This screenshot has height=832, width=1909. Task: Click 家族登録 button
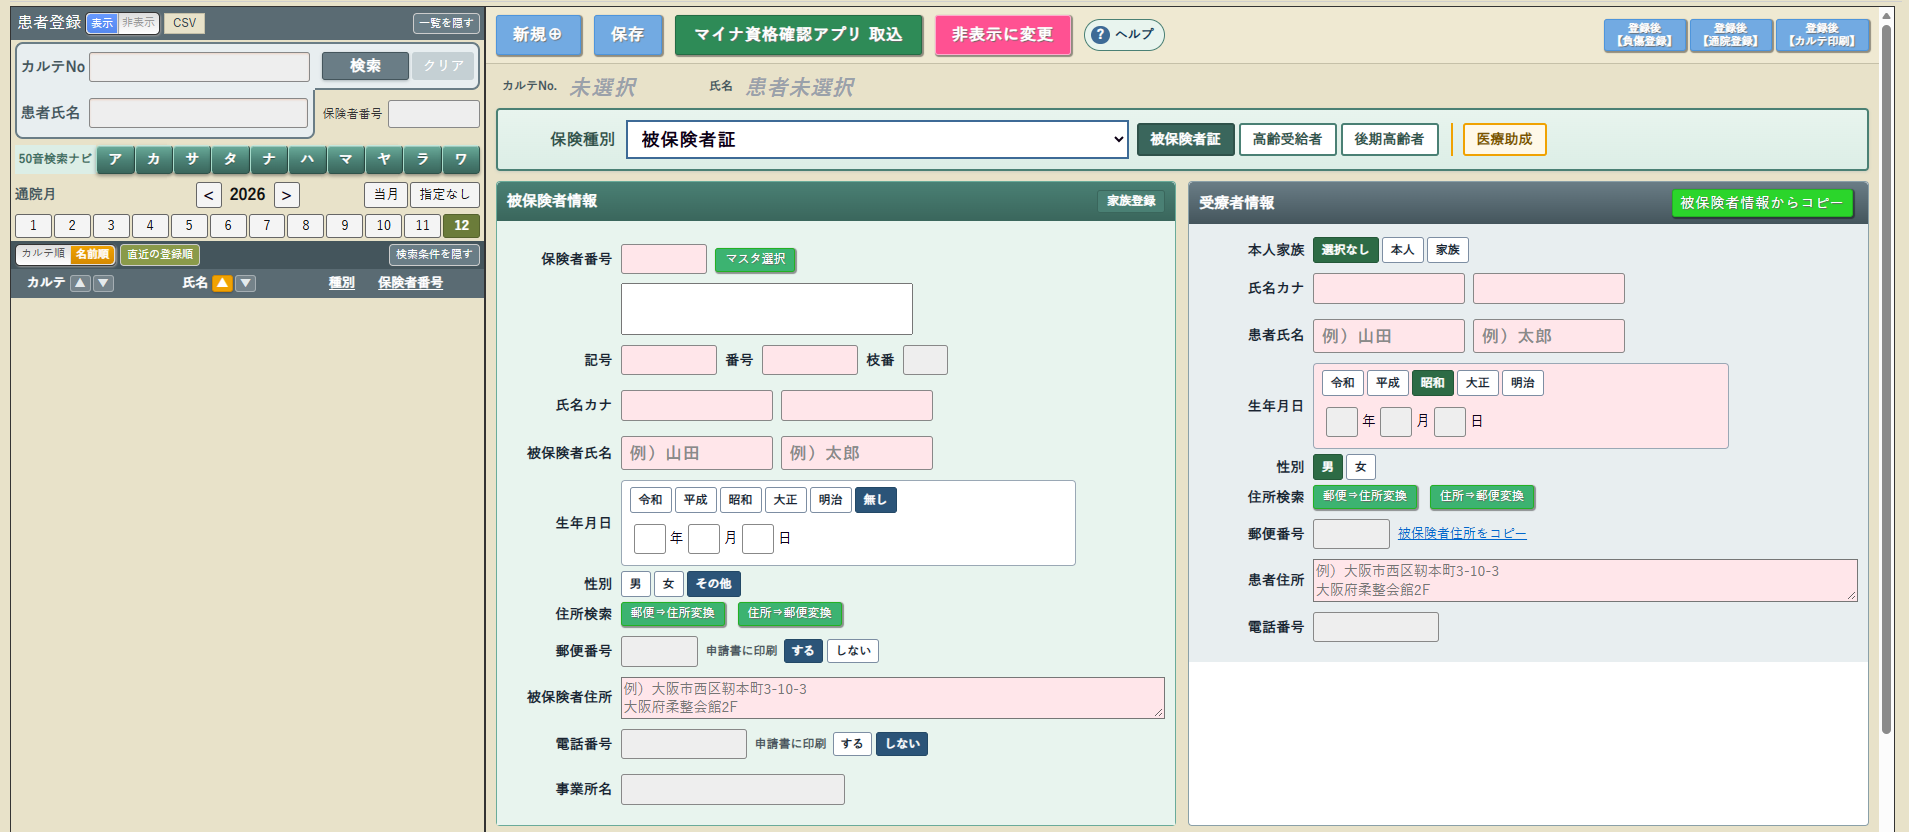(1131, 201)
